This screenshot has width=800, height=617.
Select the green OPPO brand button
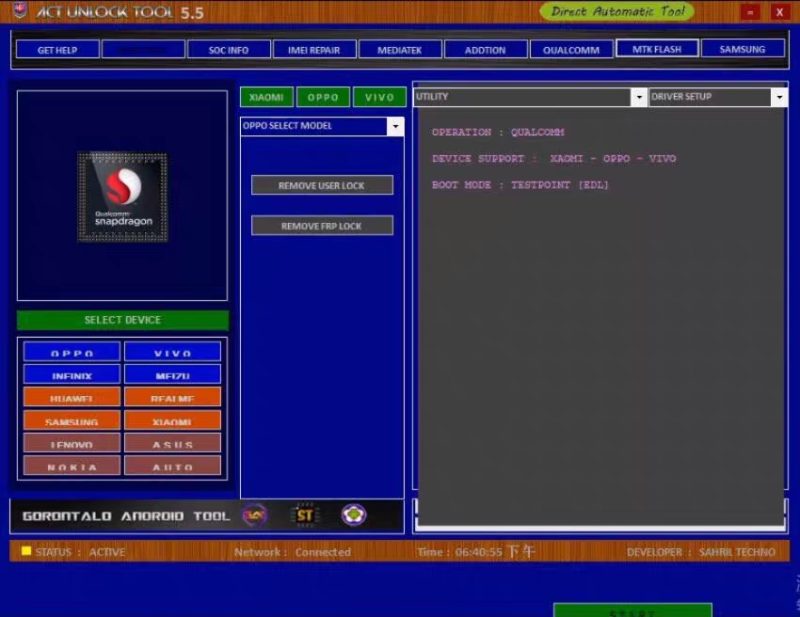(323, 97)
